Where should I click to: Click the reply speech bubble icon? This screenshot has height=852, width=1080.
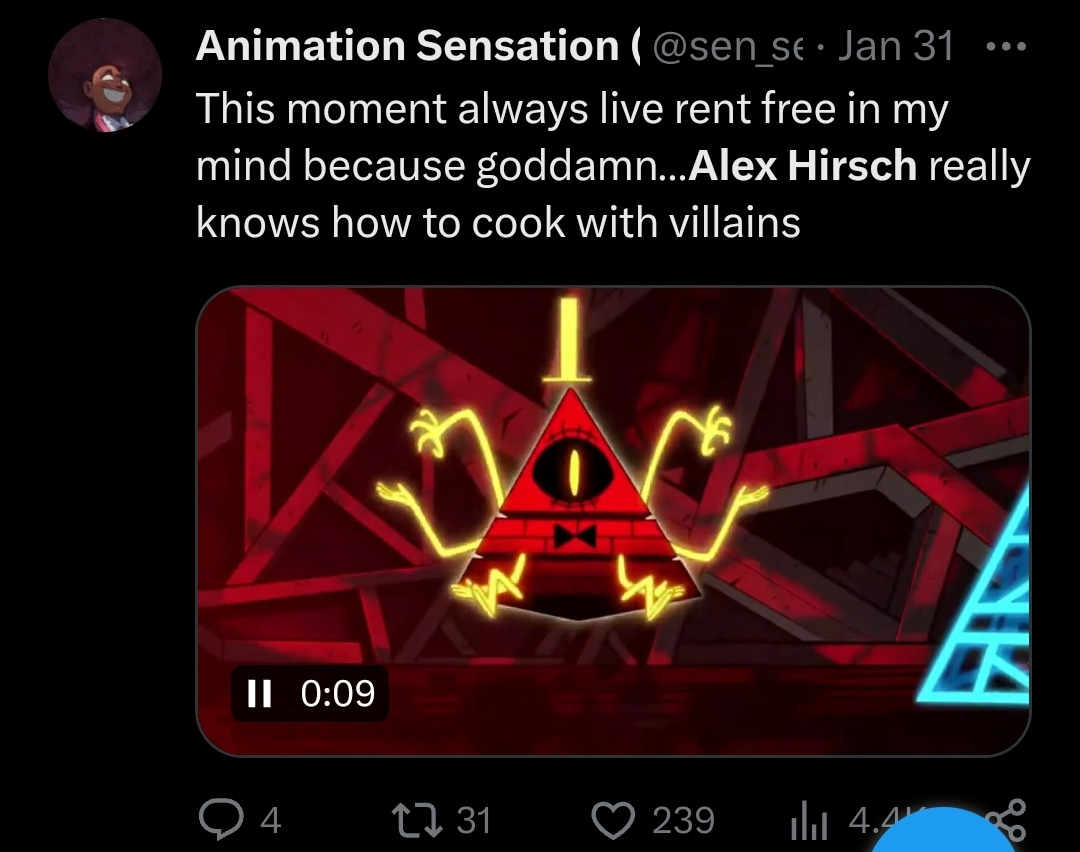coord(220,820)
